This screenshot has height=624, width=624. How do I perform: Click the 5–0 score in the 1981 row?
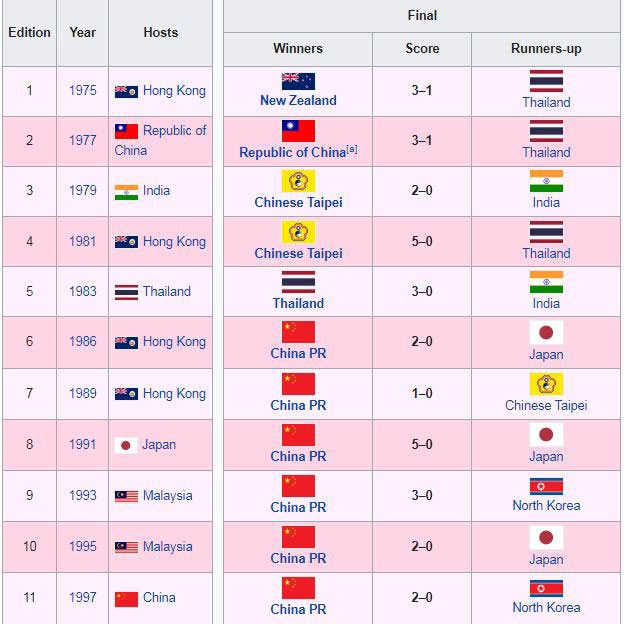coord(422,242)
